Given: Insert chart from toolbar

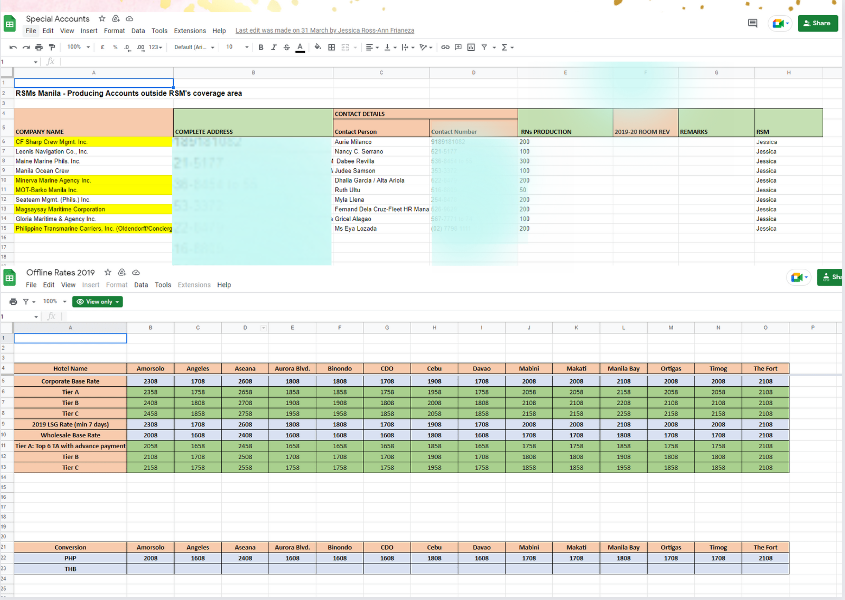Looking at the screenshot, I should 471,47.
